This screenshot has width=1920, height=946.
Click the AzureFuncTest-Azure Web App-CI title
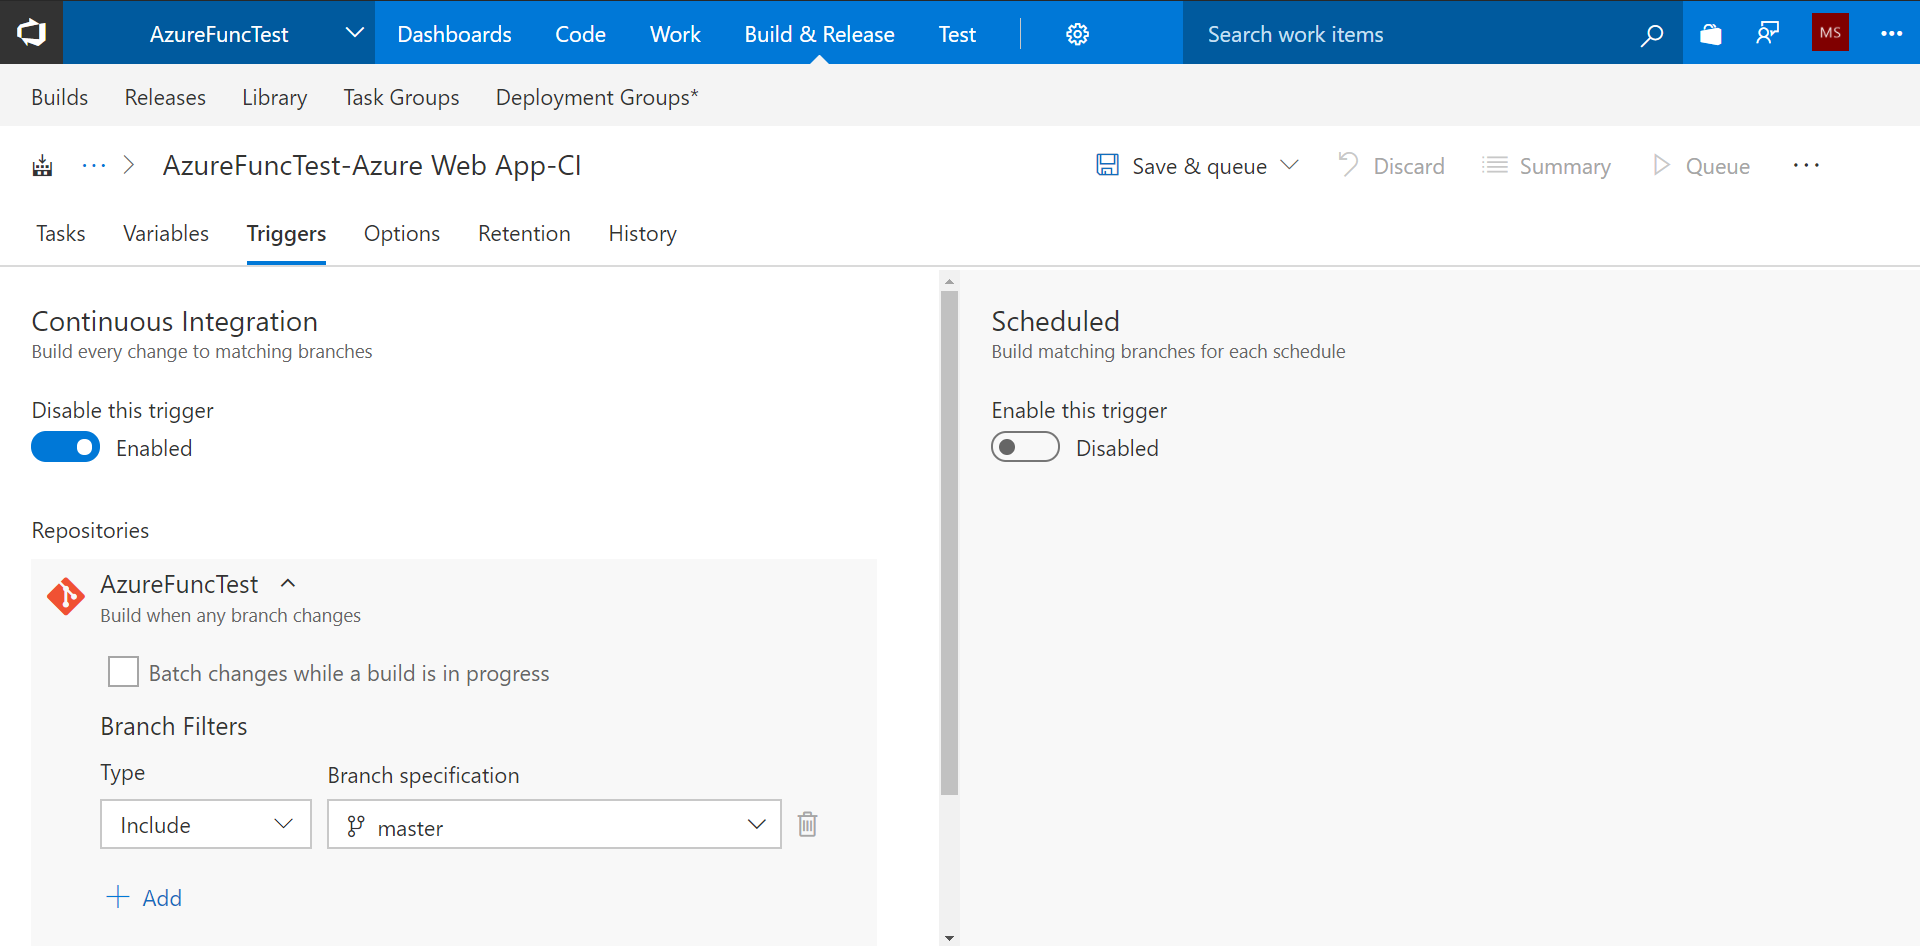tap(372, 165)
